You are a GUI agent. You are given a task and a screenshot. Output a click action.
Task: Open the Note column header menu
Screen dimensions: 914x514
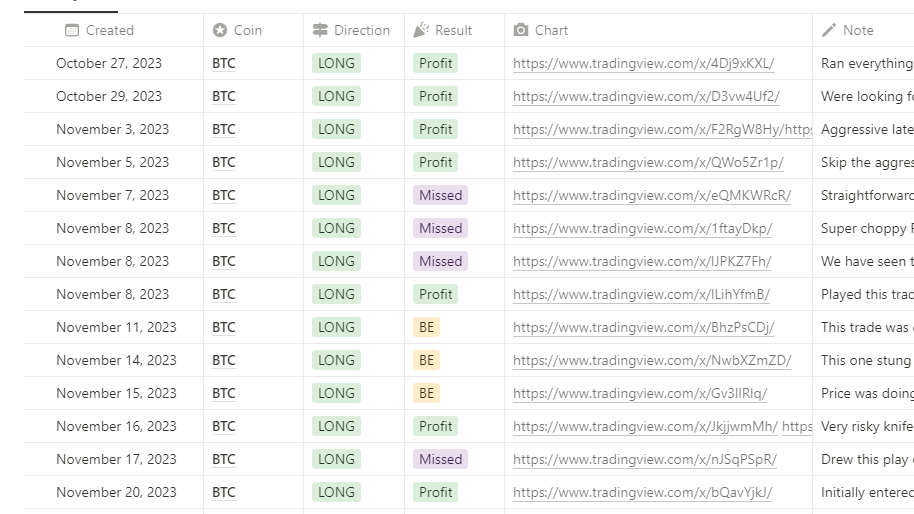click(x=863, y=30)
